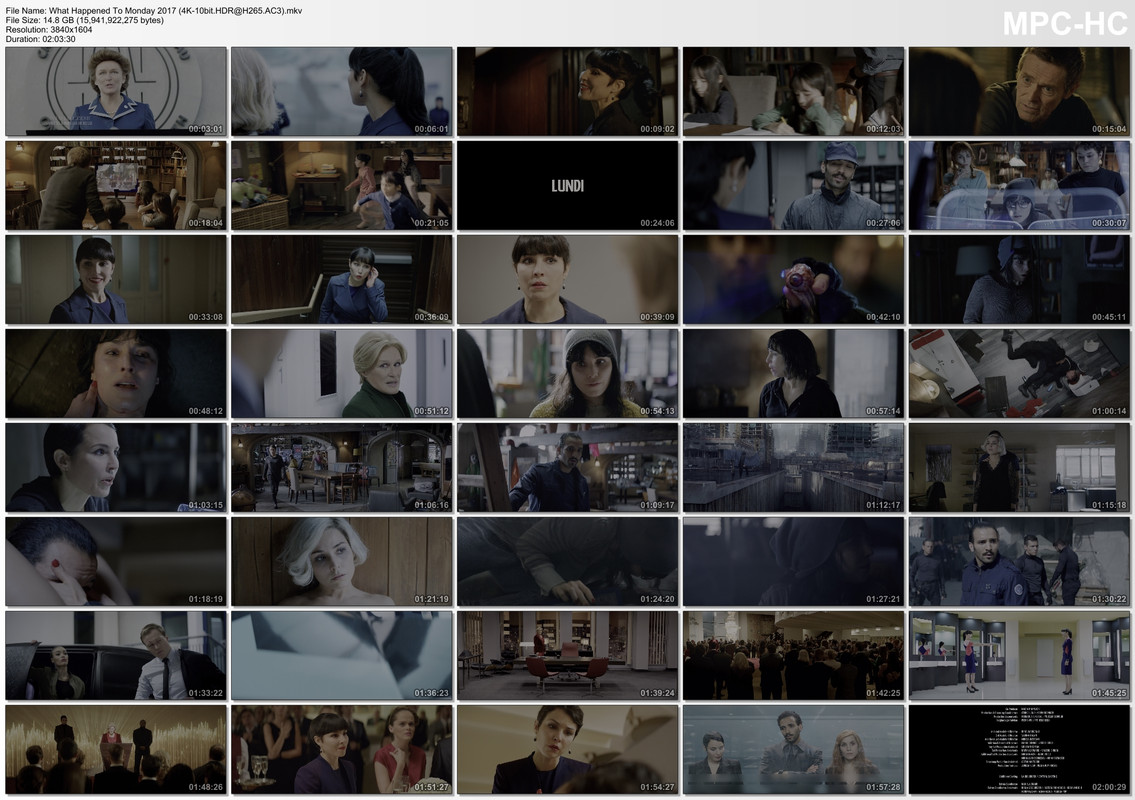Open the beanie frame at 00:54:13

[x=568, y=374]
